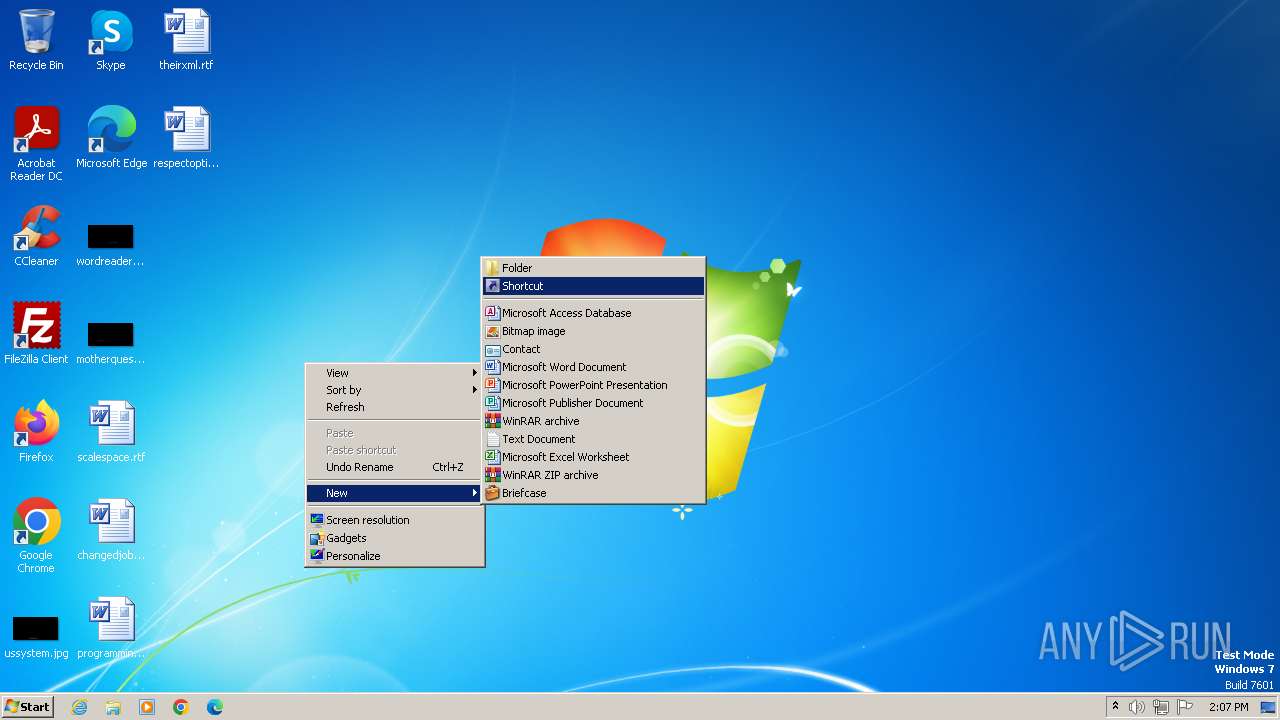The width and height of the screenshot is (1280, 720).
Task: Open Gadgets from the context menu
Action: click(395, 538)
